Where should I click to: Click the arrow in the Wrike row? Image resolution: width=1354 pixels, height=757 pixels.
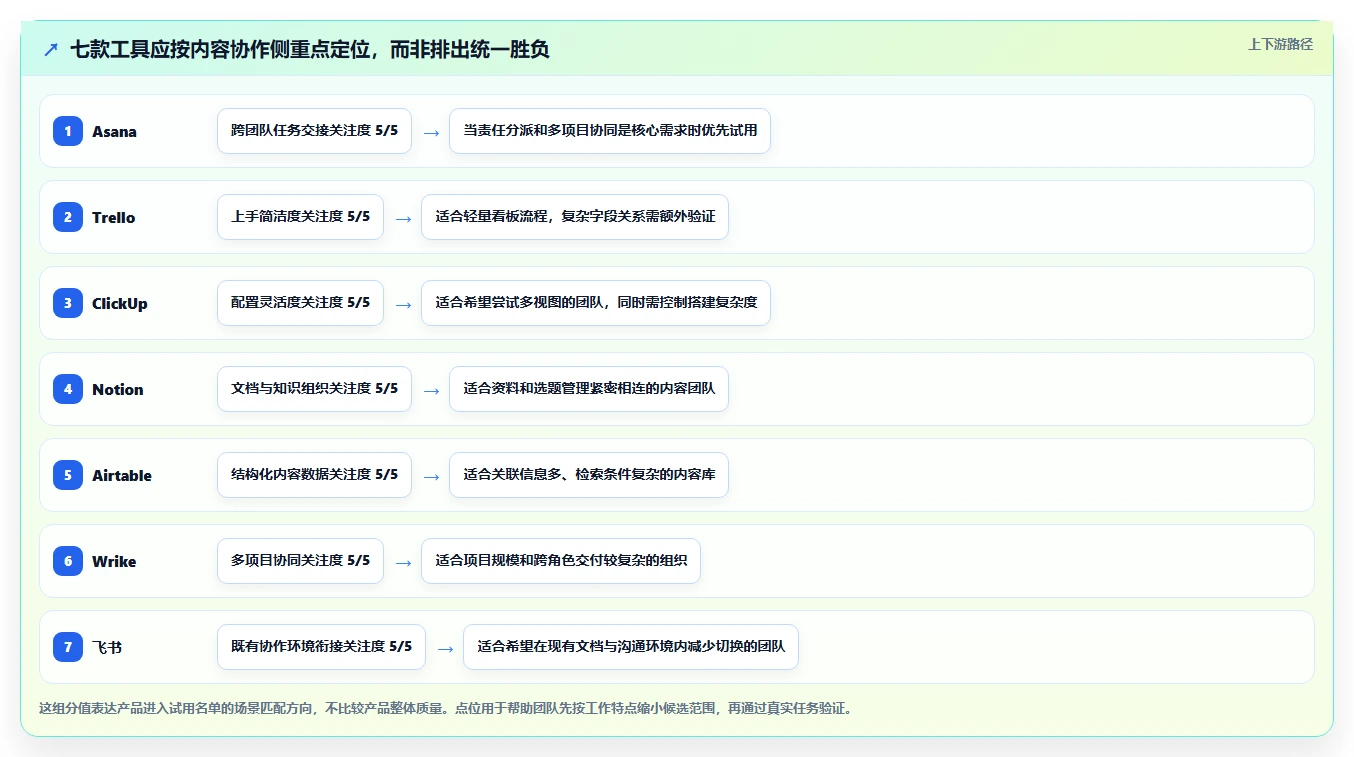[x=403, y=562]
